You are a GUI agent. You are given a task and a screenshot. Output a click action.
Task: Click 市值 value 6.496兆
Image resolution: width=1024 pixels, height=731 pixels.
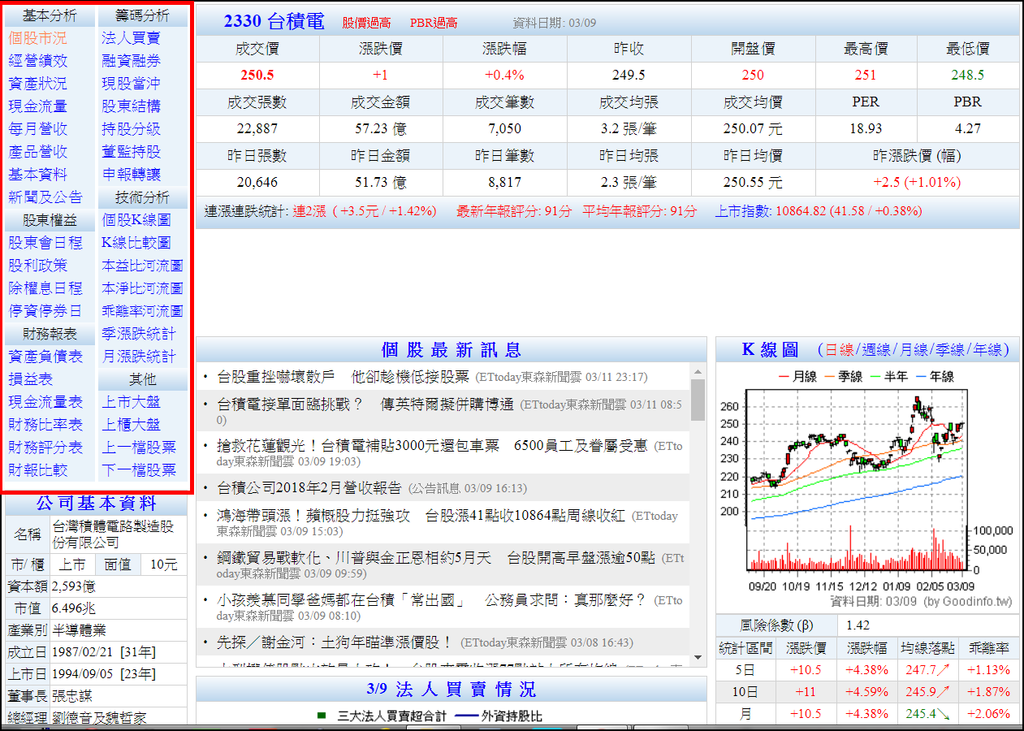(74, 609)
